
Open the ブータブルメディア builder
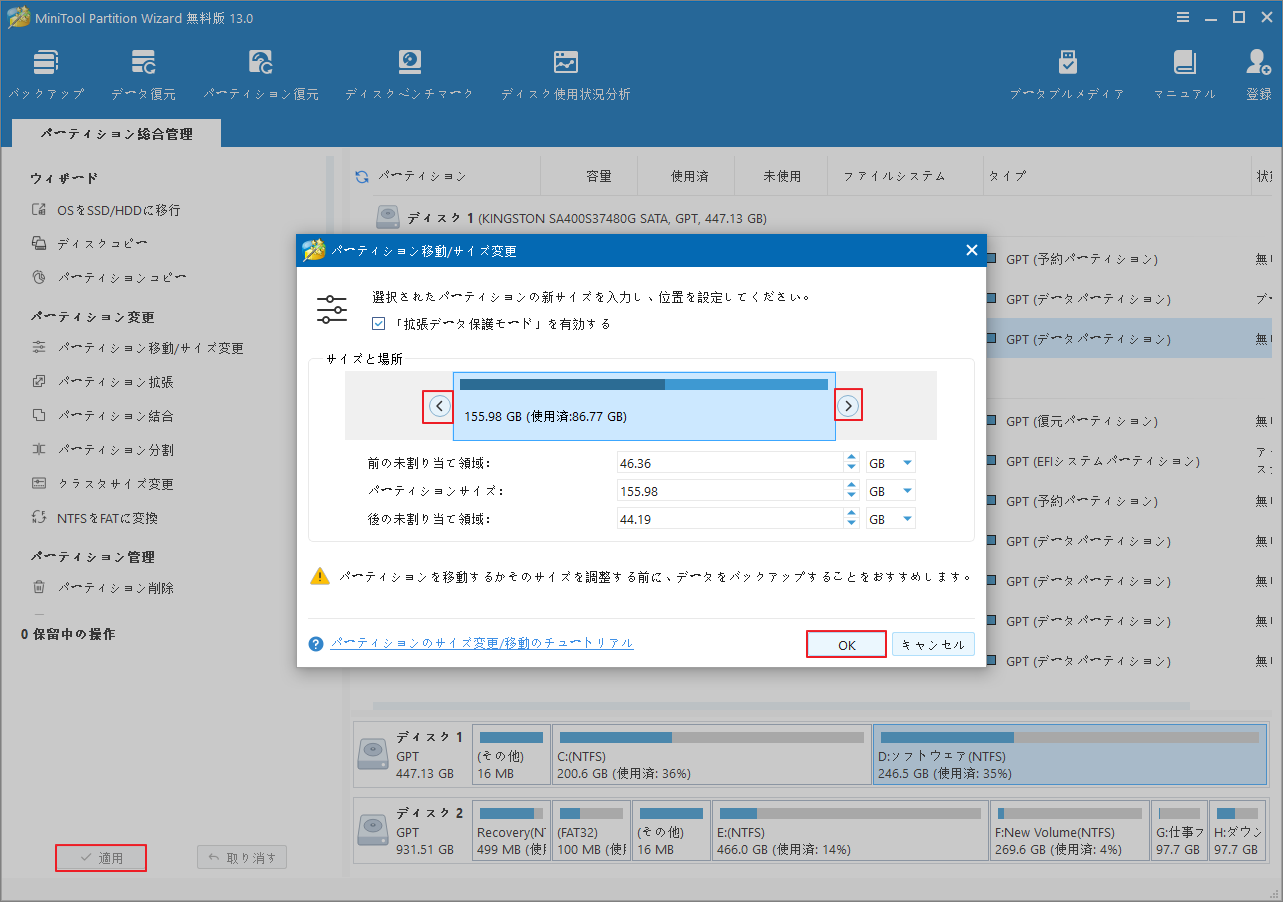pyautogui.click(x=1067, y=70)
